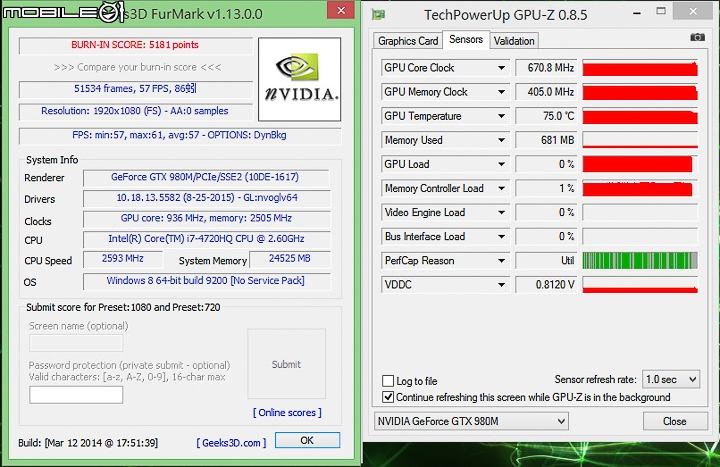Image resolution: width=720 pixels, height=467 pixels.
Task: Click the 670.8 MHz core clock value
Action: [546, 68]
